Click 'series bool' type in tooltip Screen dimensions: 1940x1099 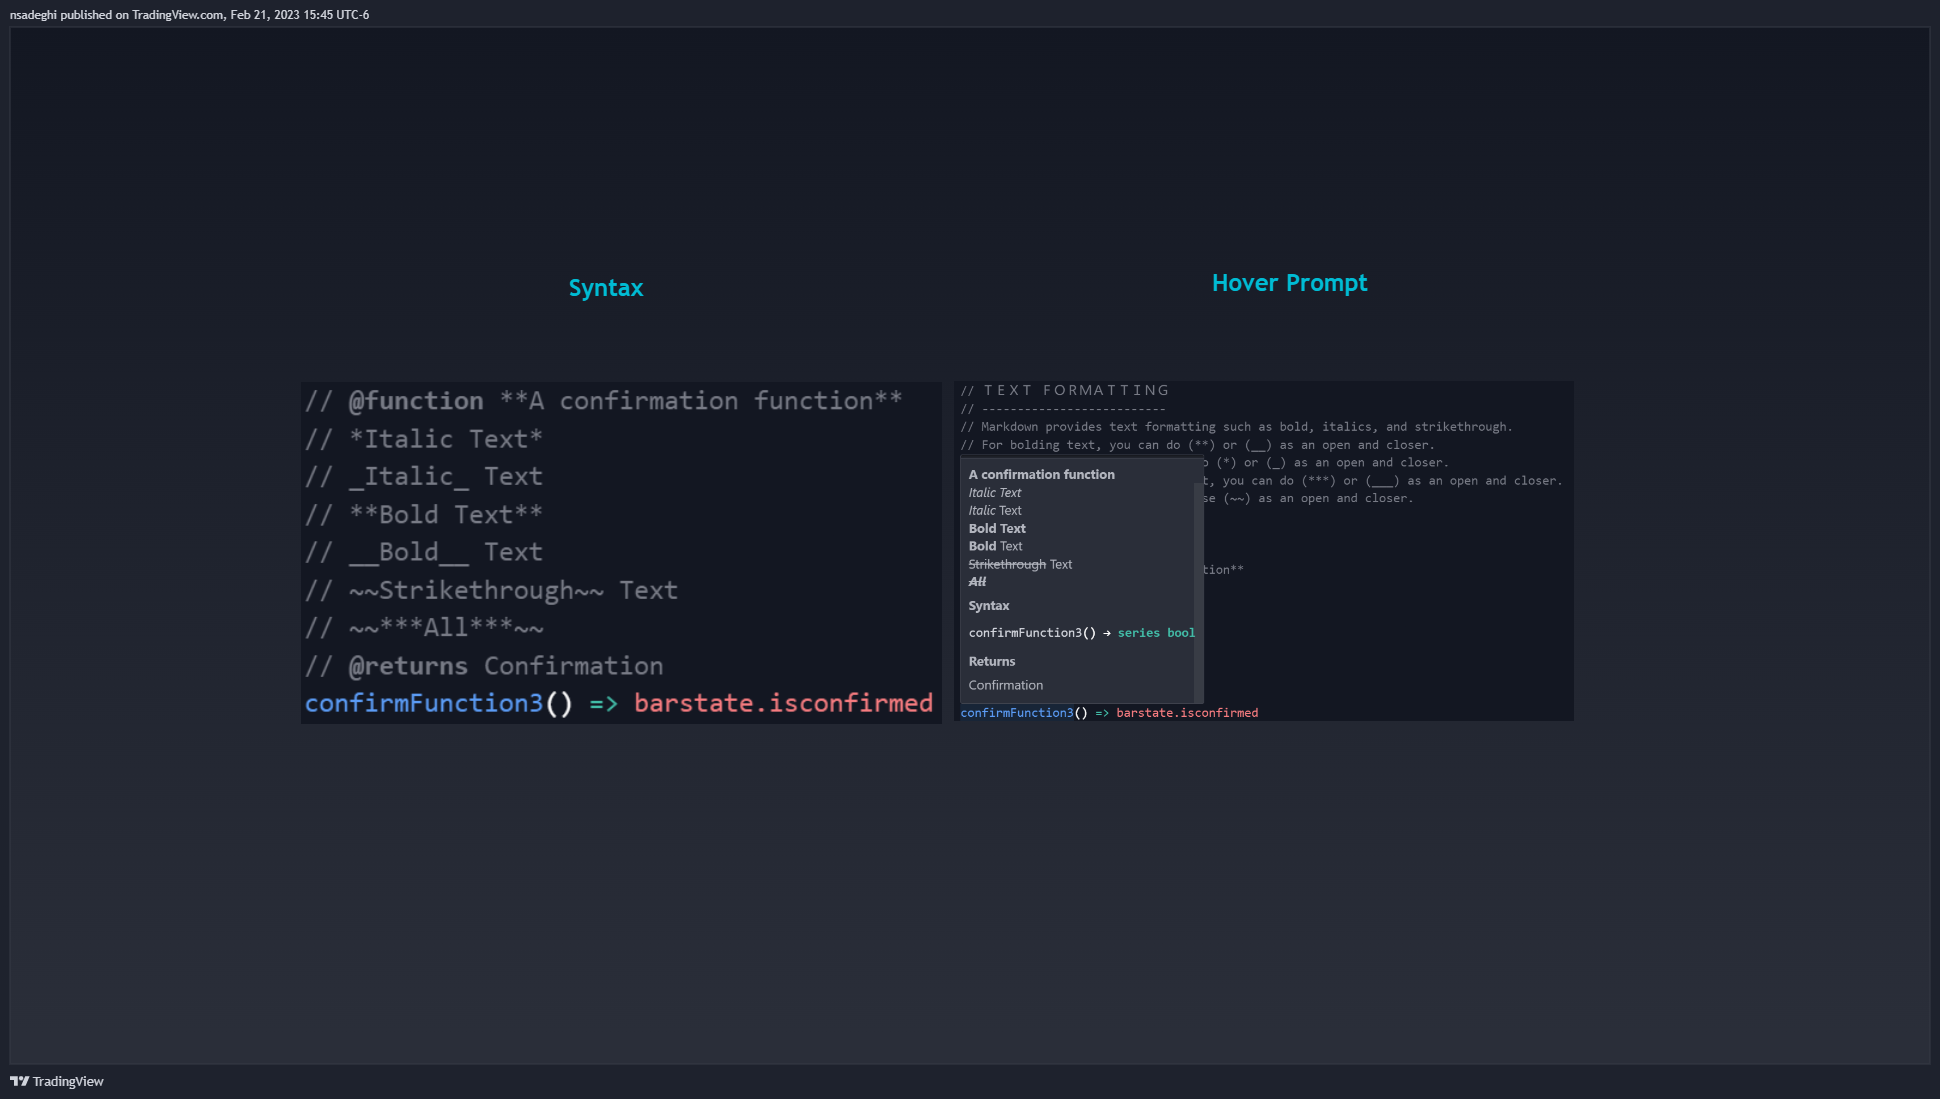(1156, 633)
